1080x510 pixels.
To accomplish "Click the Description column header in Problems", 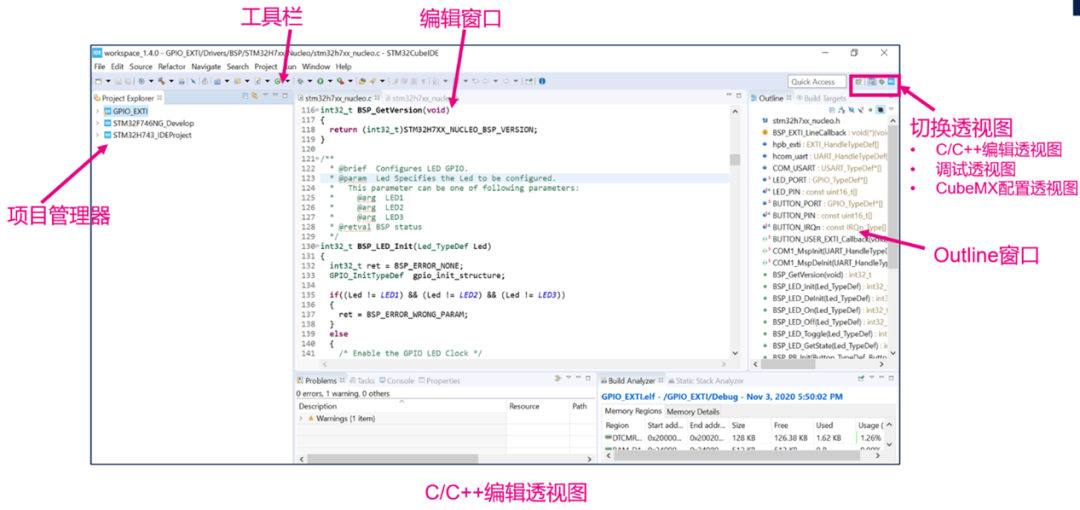I will pos(401,406).
